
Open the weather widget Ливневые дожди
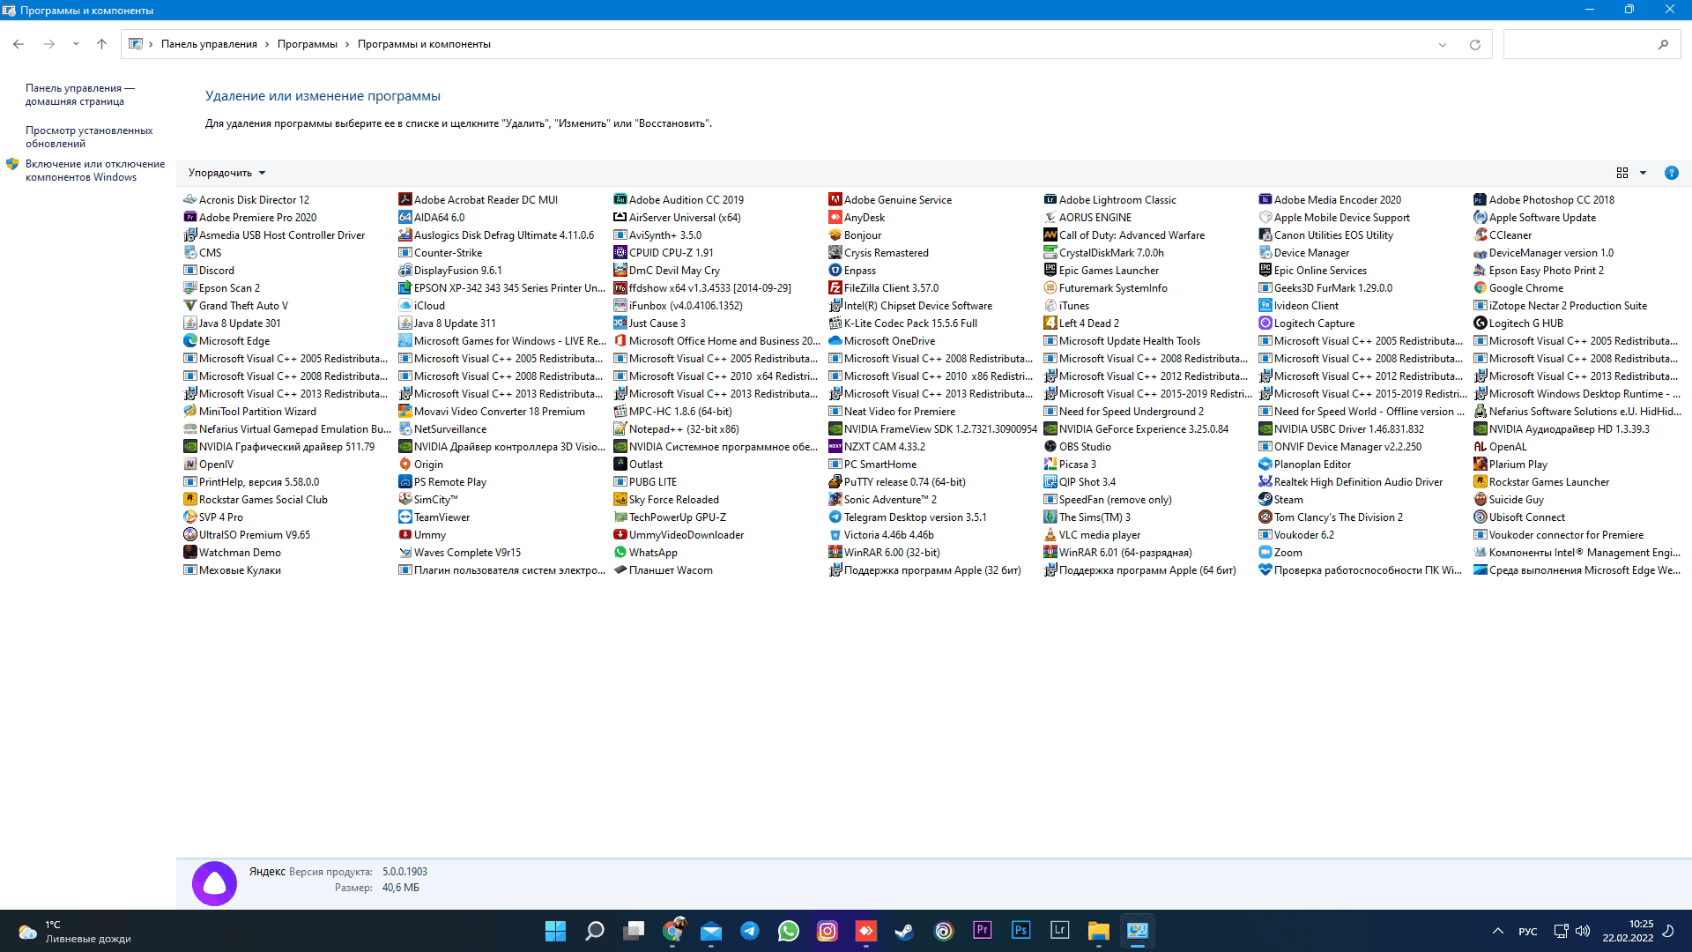click(75, 931)
